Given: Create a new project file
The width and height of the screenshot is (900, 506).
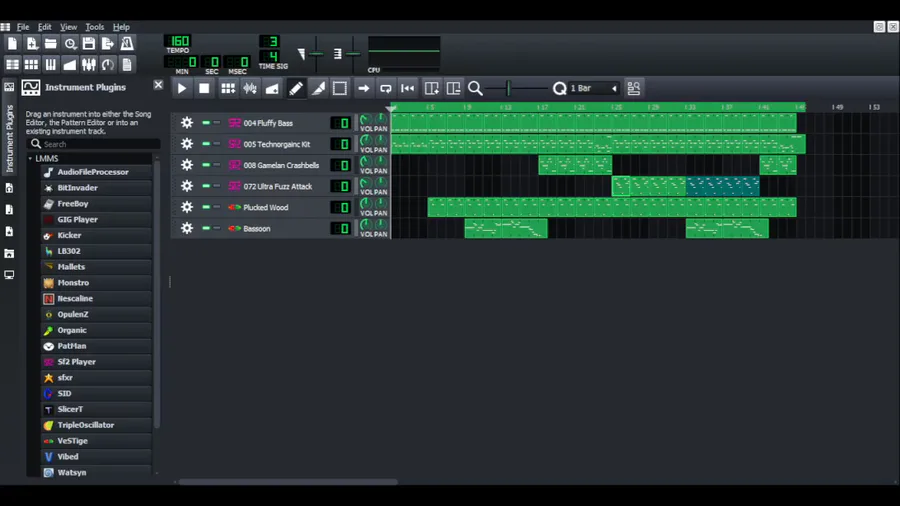Looking at the screenshot, I should tap(12, 44).
